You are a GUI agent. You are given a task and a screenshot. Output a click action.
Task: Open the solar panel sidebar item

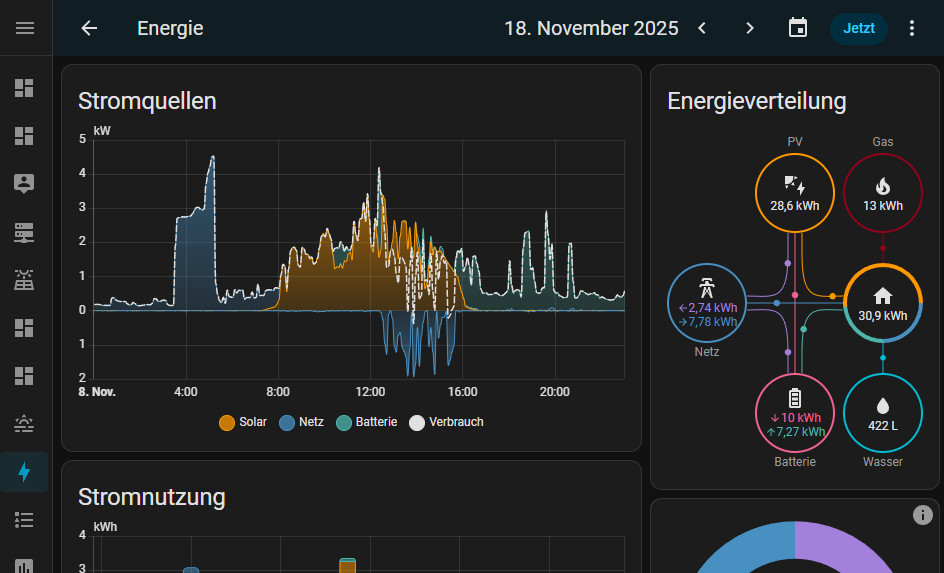(x=25, y=280)
